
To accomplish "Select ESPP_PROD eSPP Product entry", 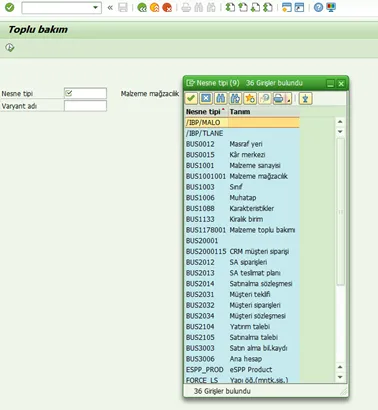I will (242, 370).
